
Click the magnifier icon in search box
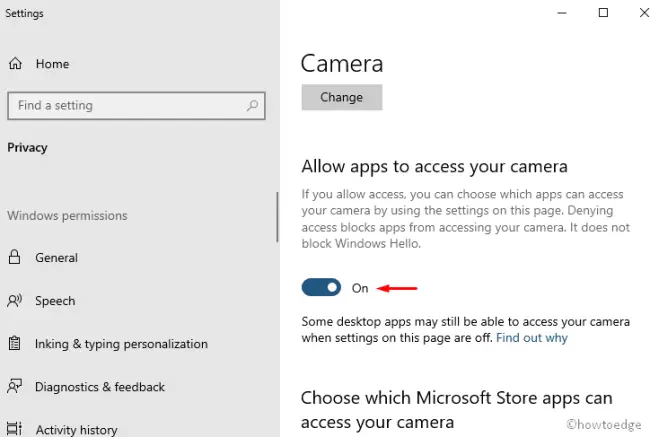pos(254,105)
